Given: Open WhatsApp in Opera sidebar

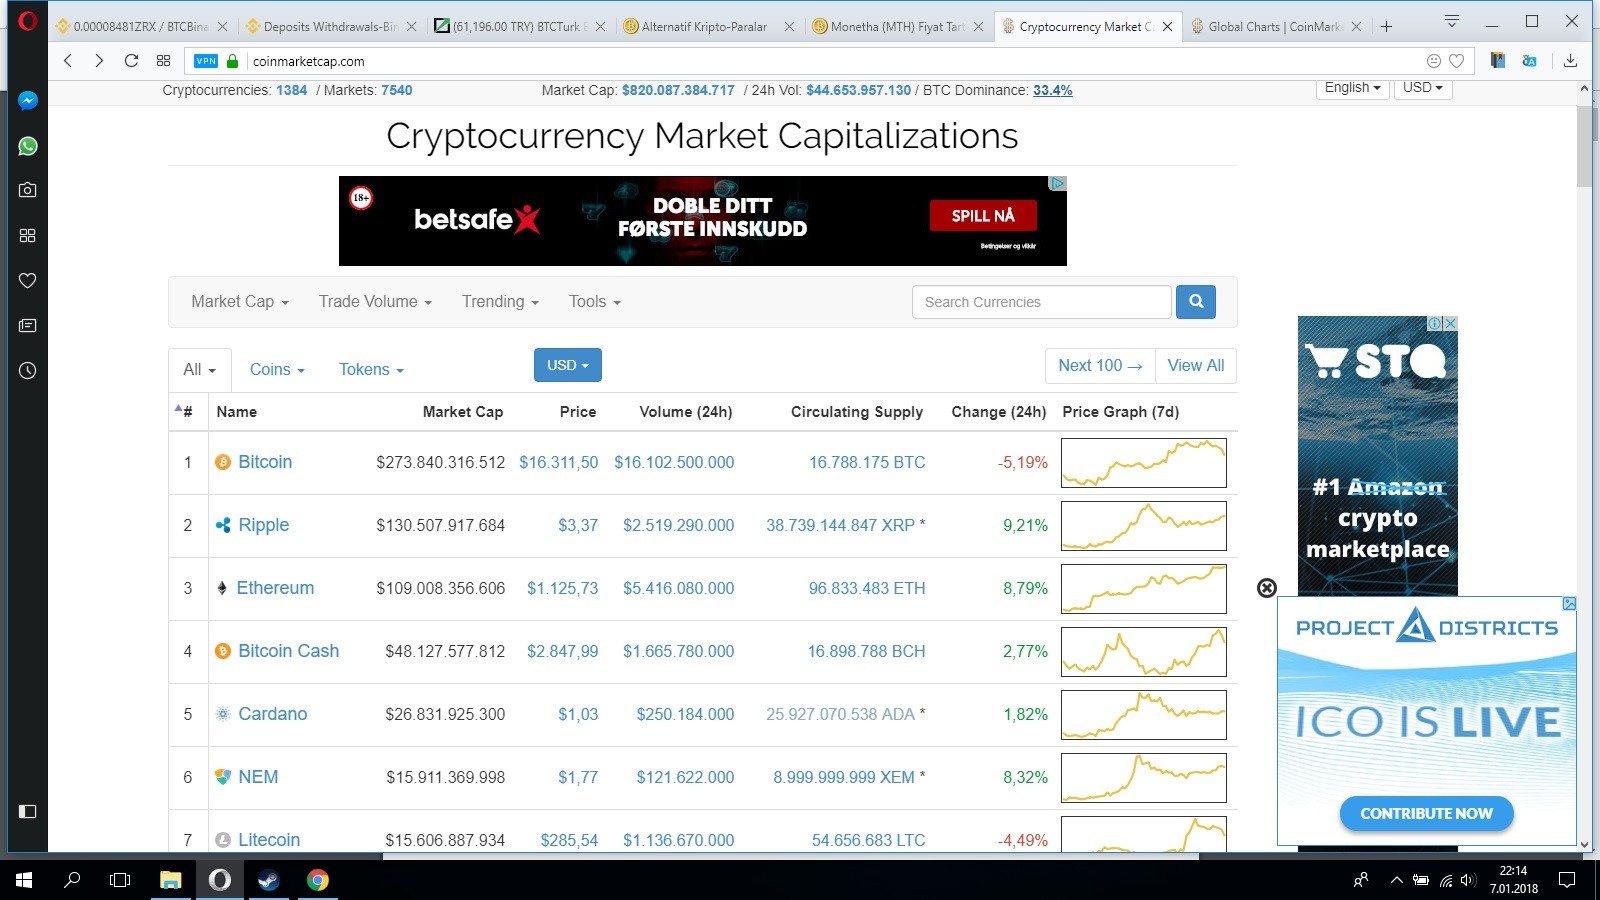Looking at the screenshot, I should coord(28,146).
